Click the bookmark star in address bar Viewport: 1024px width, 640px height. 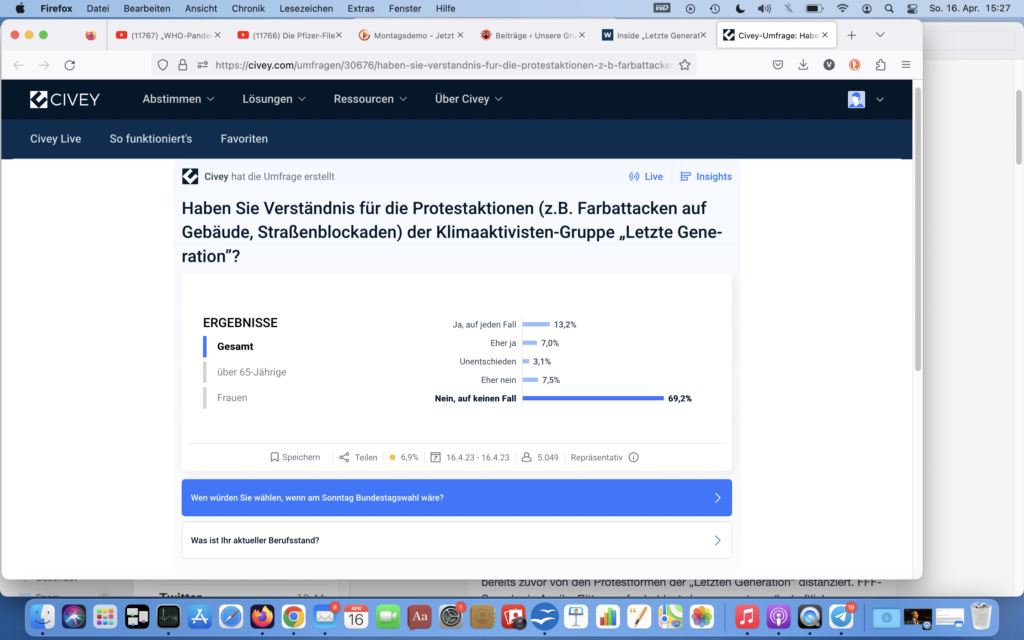[685, 65]
